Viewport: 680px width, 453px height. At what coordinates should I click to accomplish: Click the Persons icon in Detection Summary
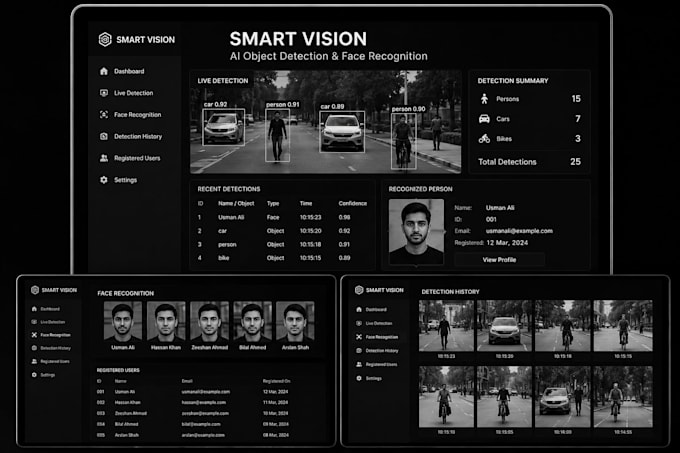tap(484, 99)
